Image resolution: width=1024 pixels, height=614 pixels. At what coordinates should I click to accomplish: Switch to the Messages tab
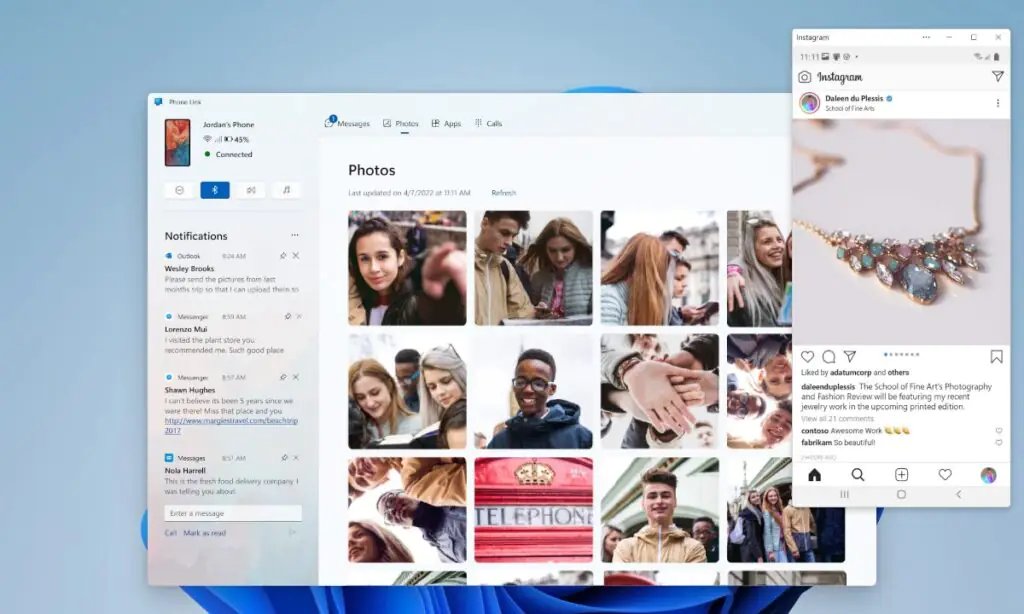(348, 124)
